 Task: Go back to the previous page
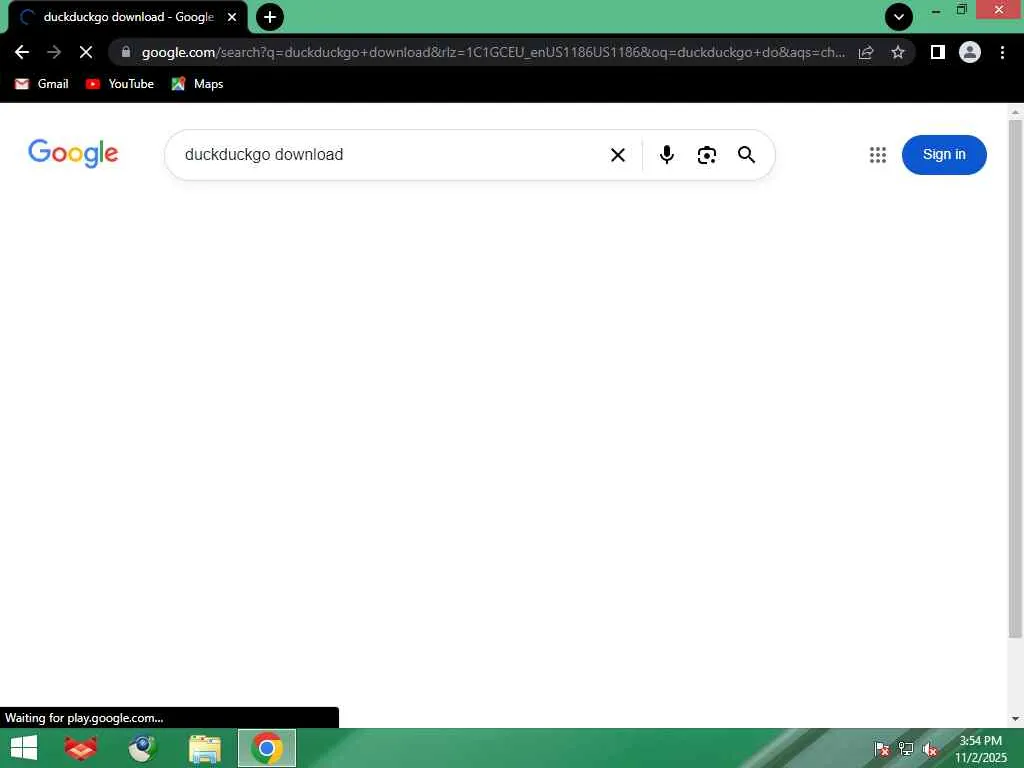(22, 52)
